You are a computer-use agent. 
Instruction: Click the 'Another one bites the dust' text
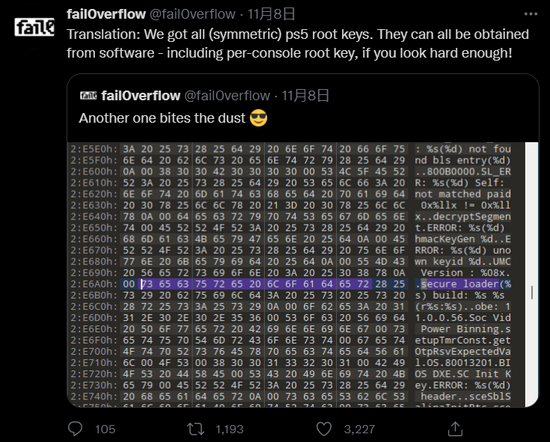(x=162, y=118)
